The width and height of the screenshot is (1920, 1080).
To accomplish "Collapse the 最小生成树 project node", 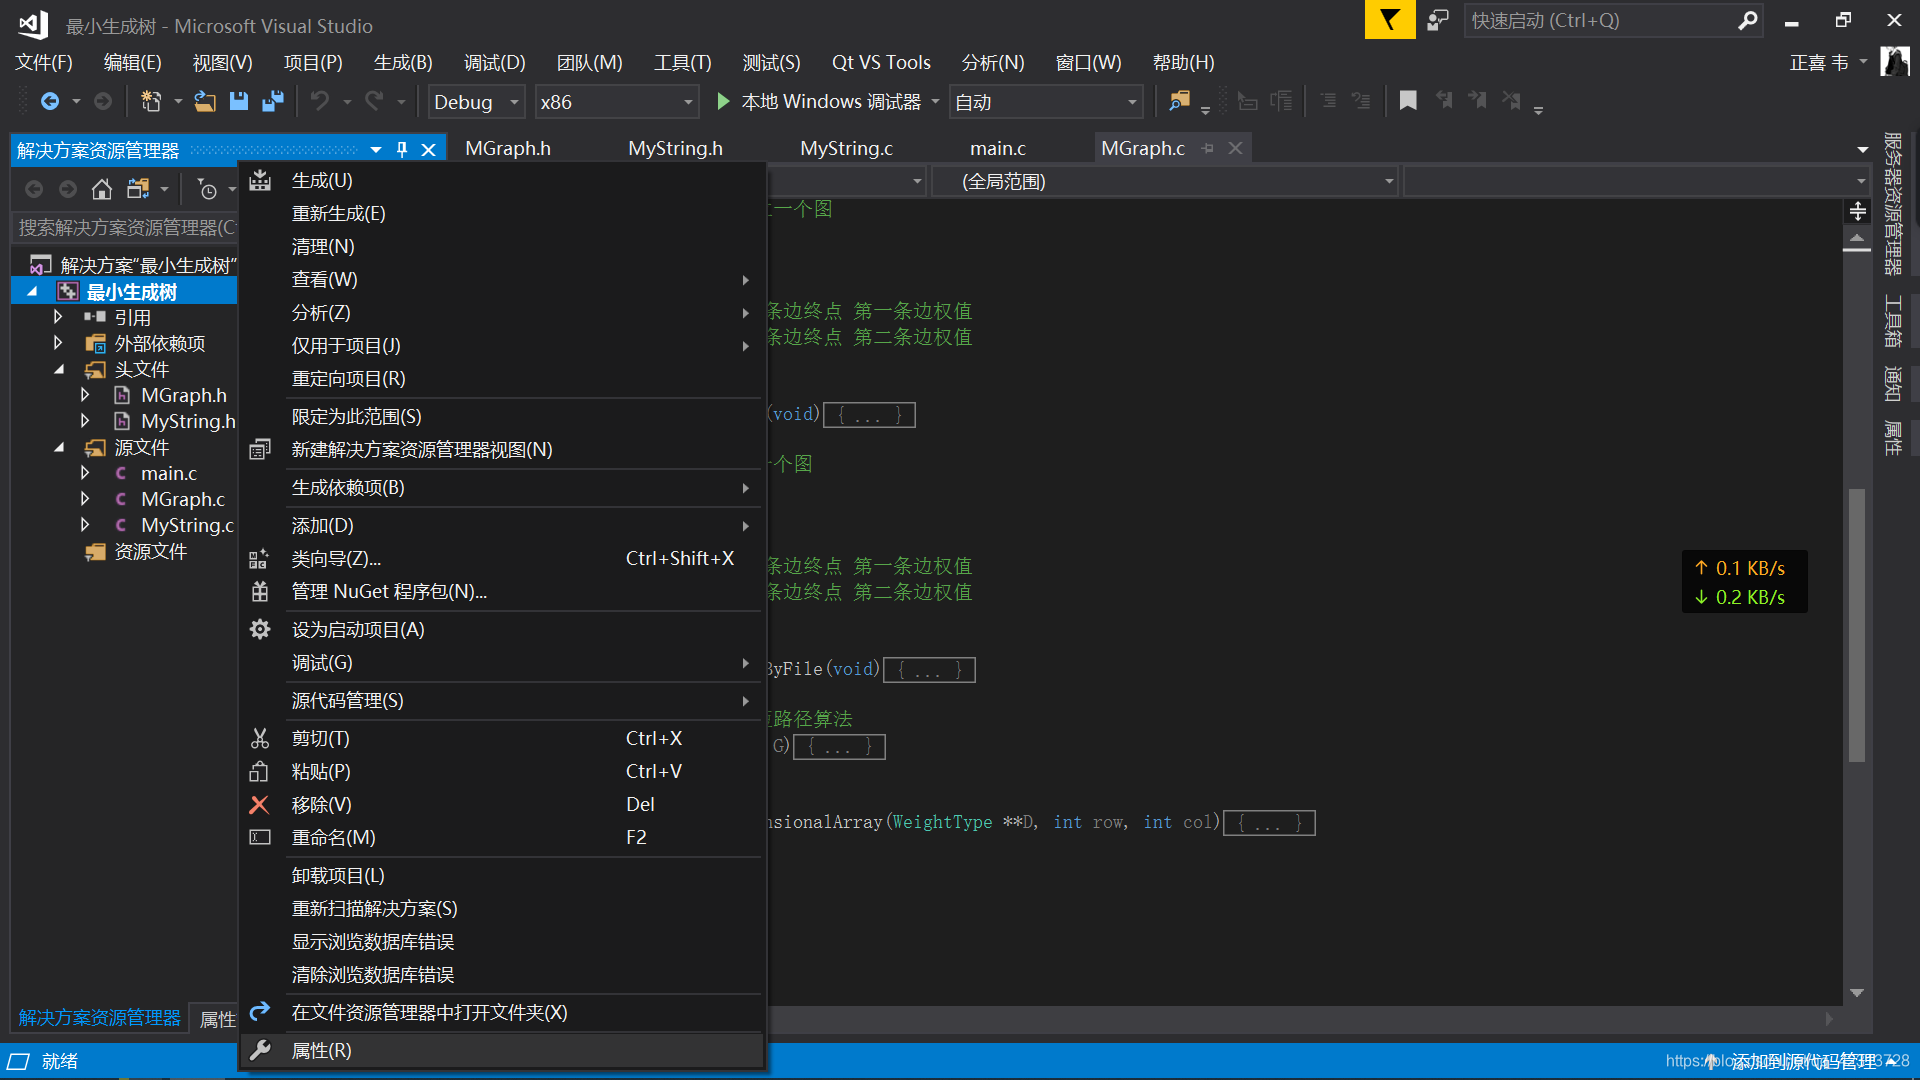I will pos(32,292).
